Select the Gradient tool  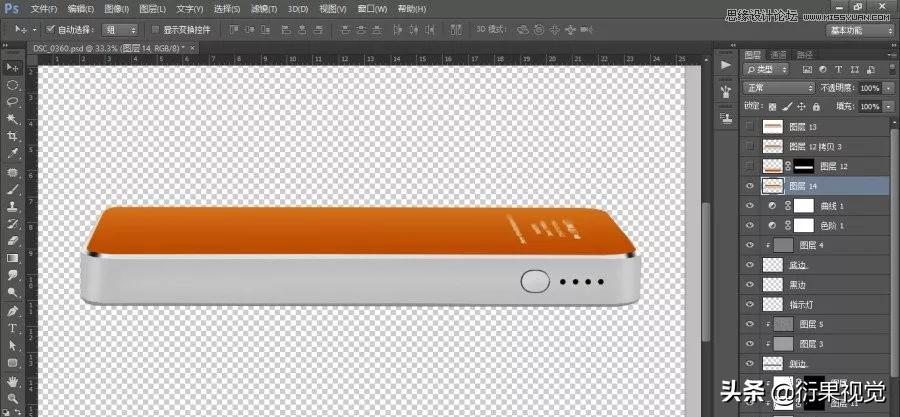pyautogui.click(x=13, y=258)
